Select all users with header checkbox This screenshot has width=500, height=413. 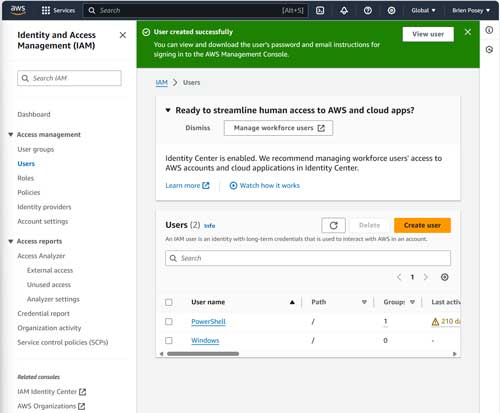pos(169,302)
